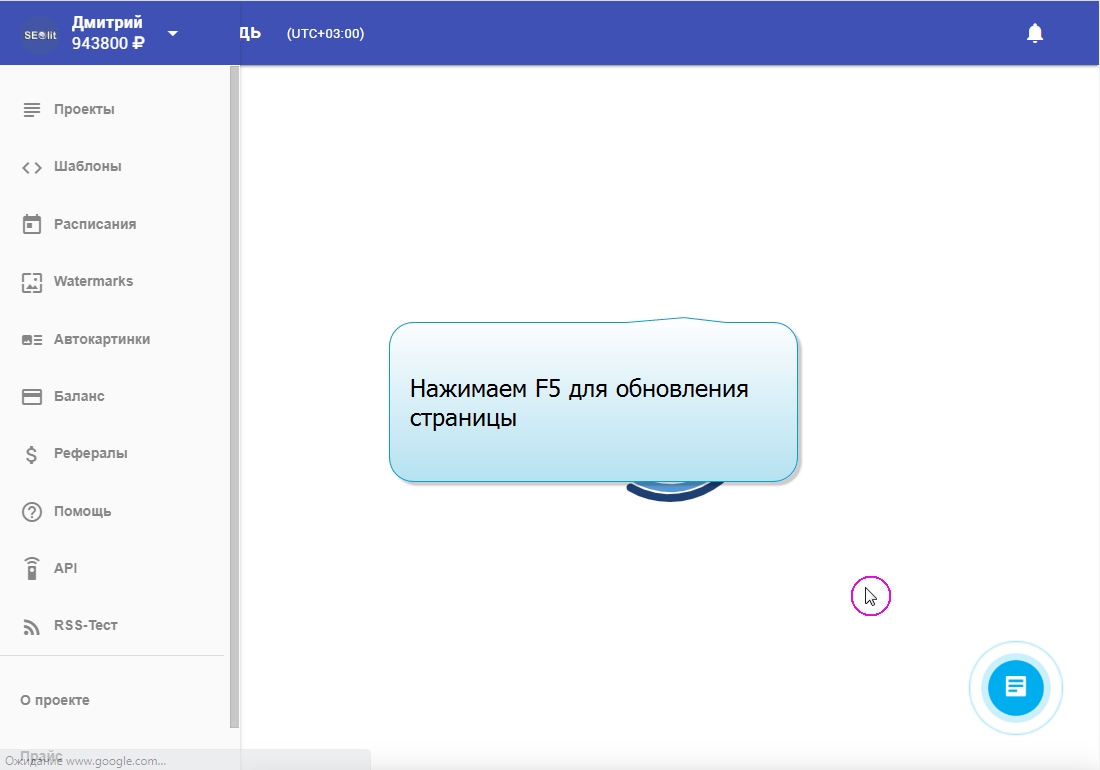Open notifications bell in header
1100x770 pixels.
(x=1035, y=33)
